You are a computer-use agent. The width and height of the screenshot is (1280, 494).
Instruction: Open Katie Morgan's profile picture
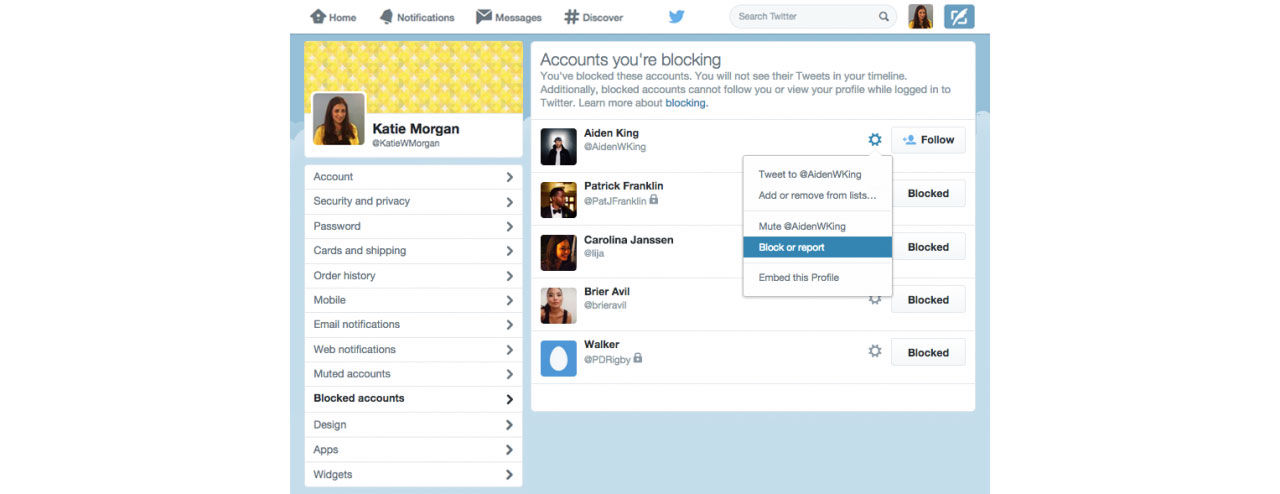(338, 119)
